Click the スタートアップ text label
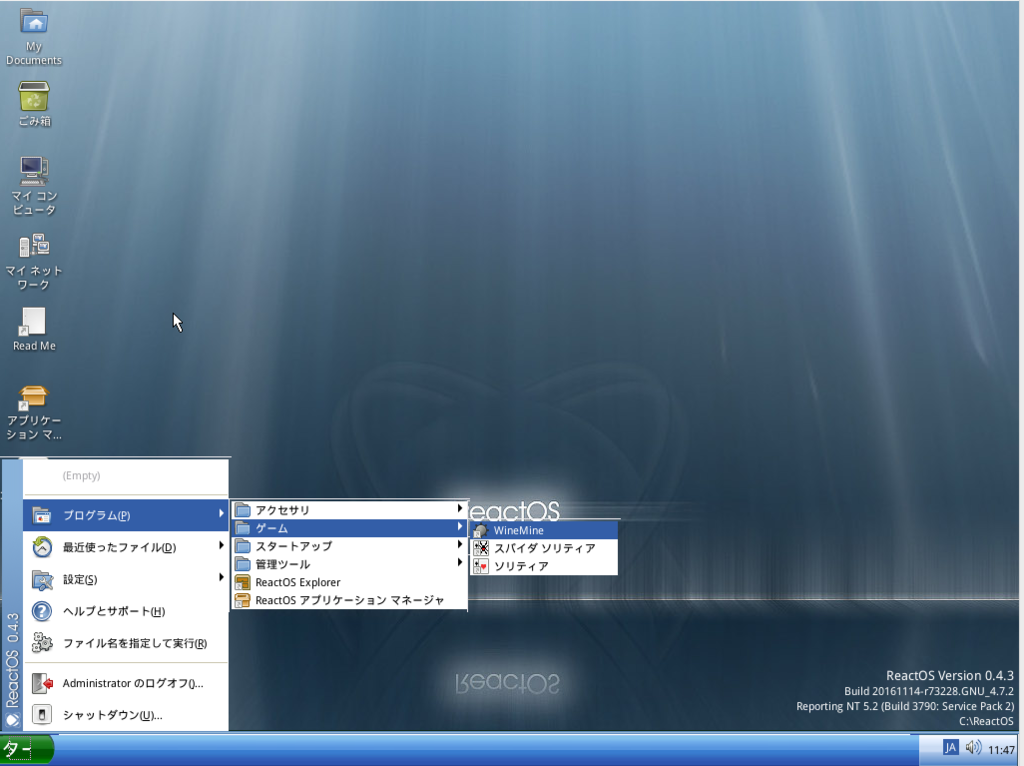Viewport: 1024px width, 766px height. [293, 546]
